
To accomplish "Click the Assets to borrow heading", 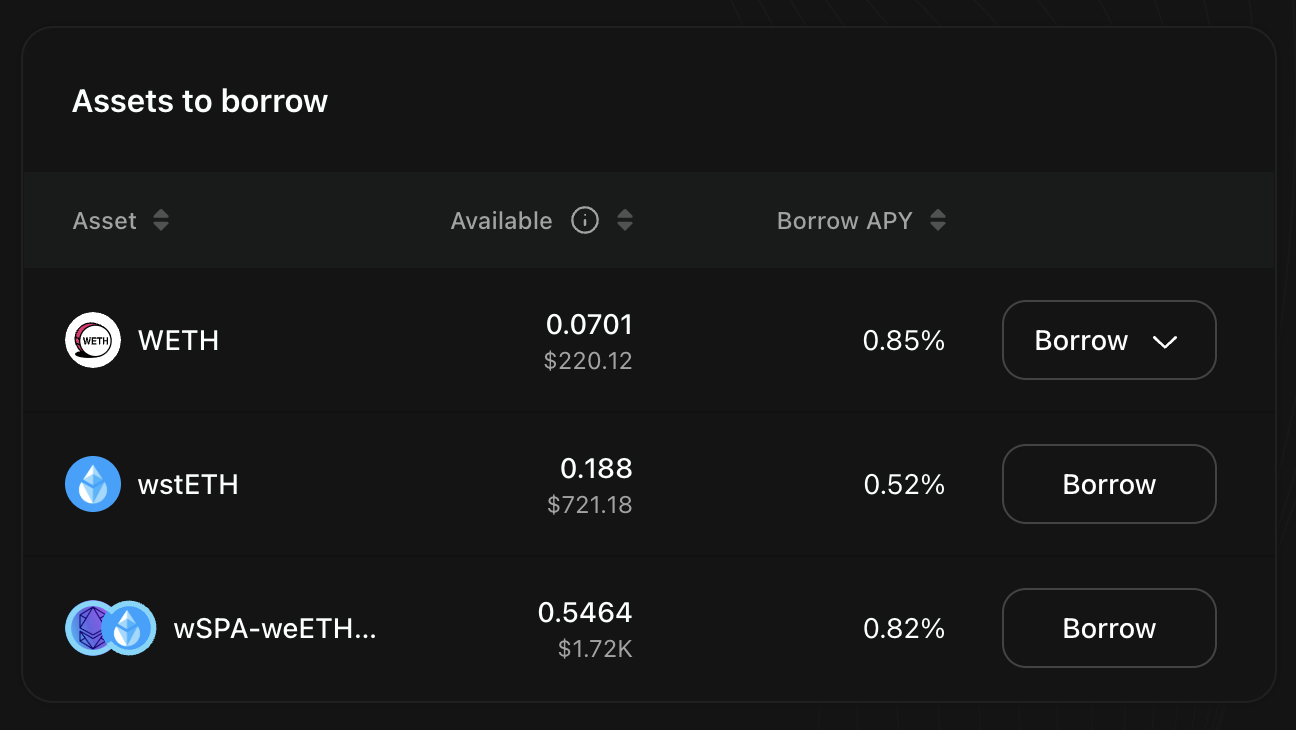I will pyautogui.click(x=200, y=101).
